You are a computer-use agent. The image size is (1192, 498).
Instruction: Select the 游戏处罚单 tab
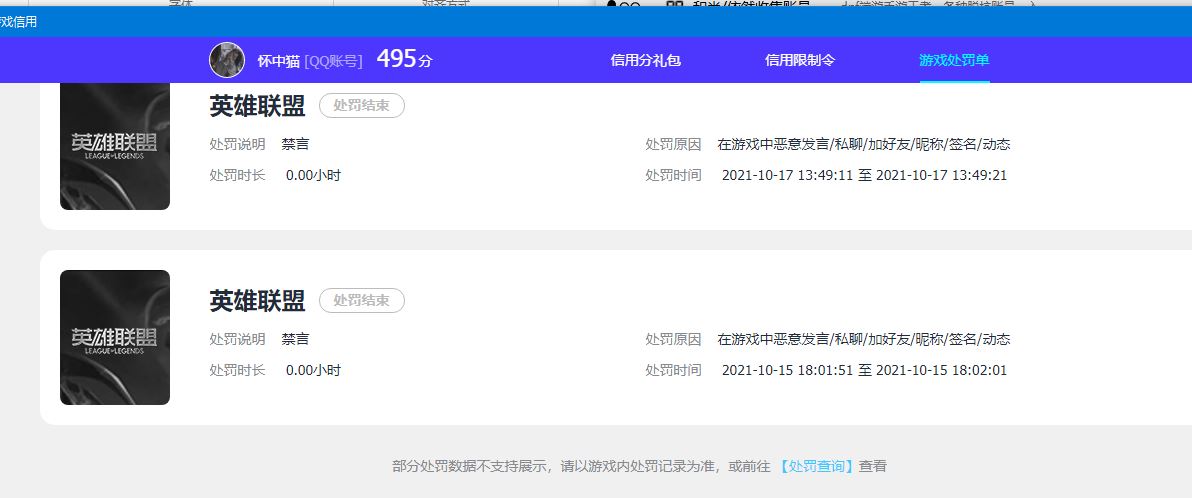[x=954, y=60]
